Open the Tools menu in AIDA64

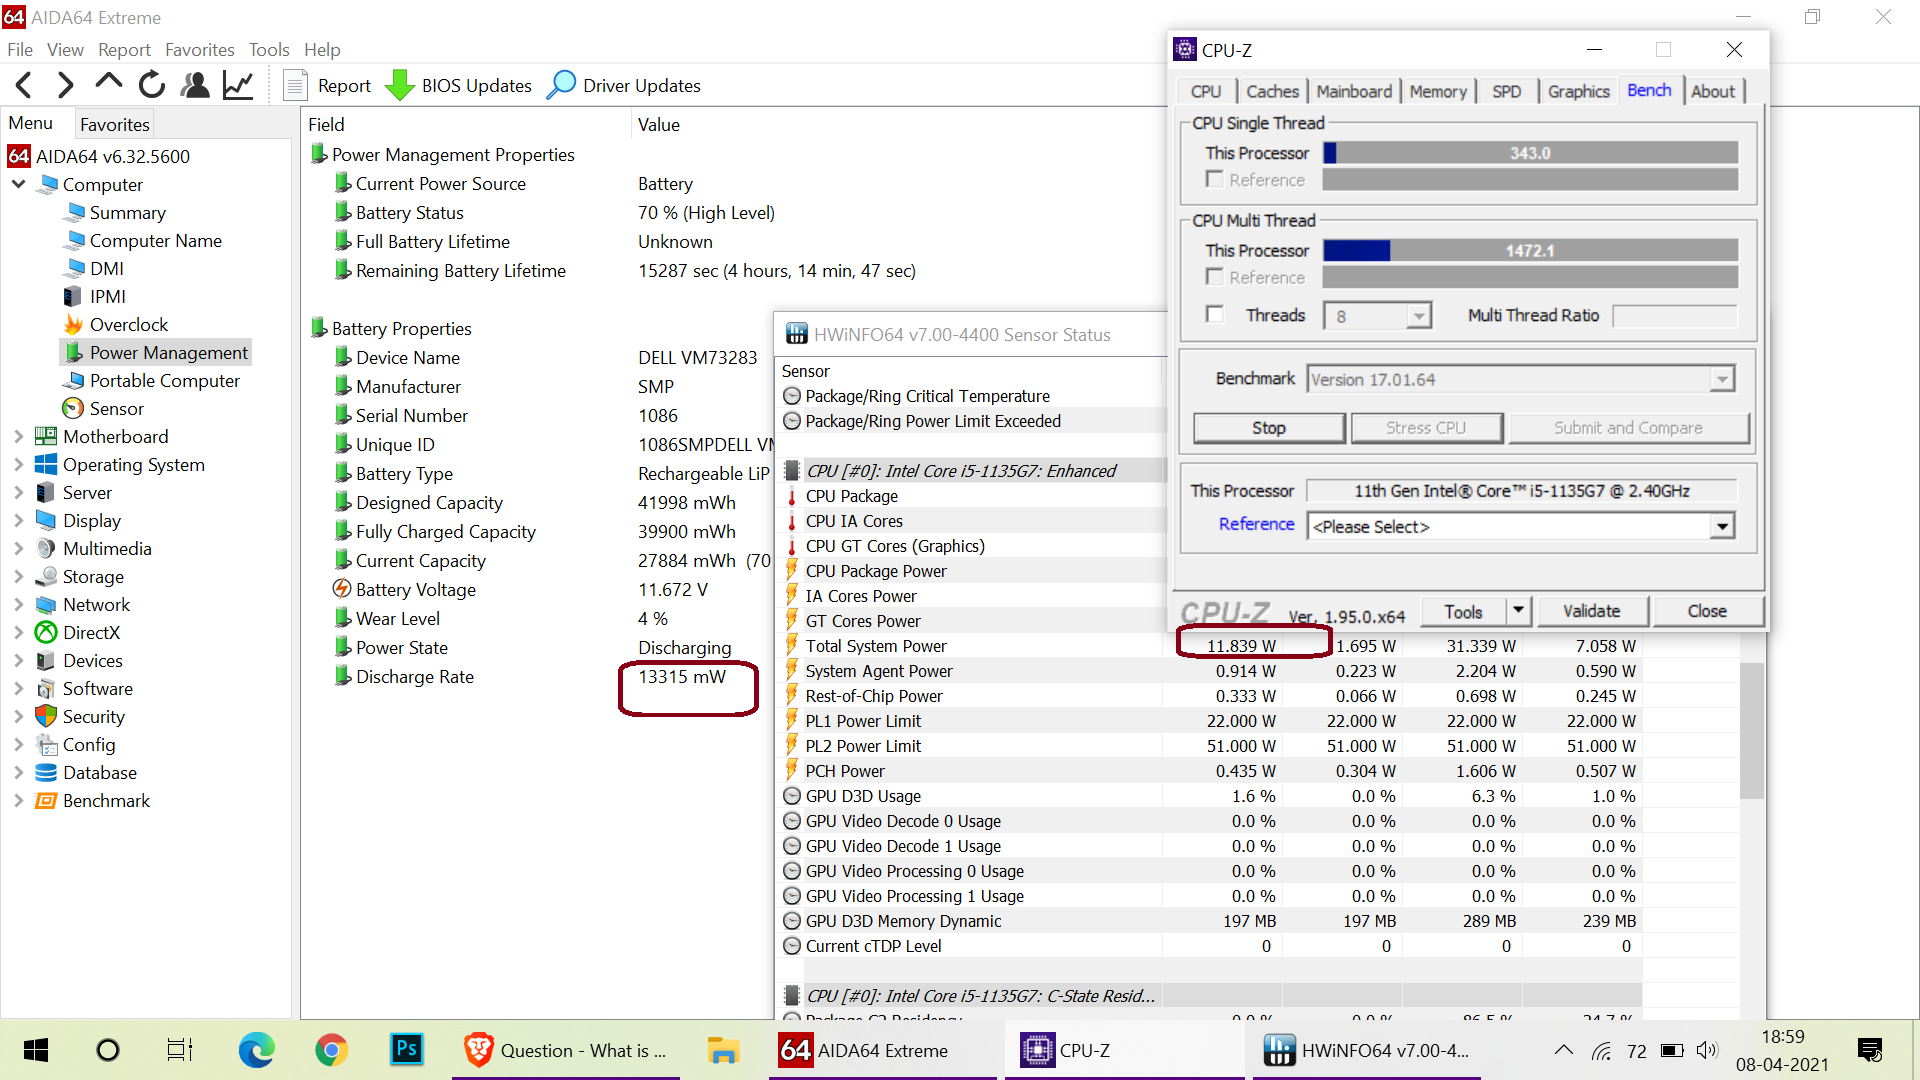[269, 50]
